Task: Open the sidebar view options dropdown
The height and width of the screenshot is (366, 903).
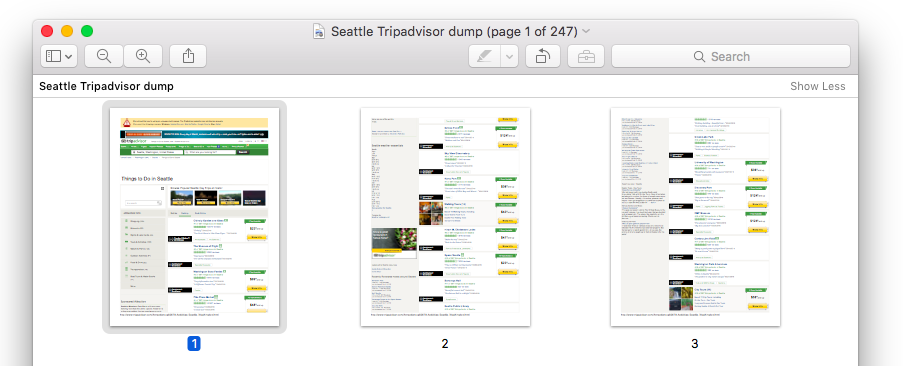Action: [x=59, y=56]
